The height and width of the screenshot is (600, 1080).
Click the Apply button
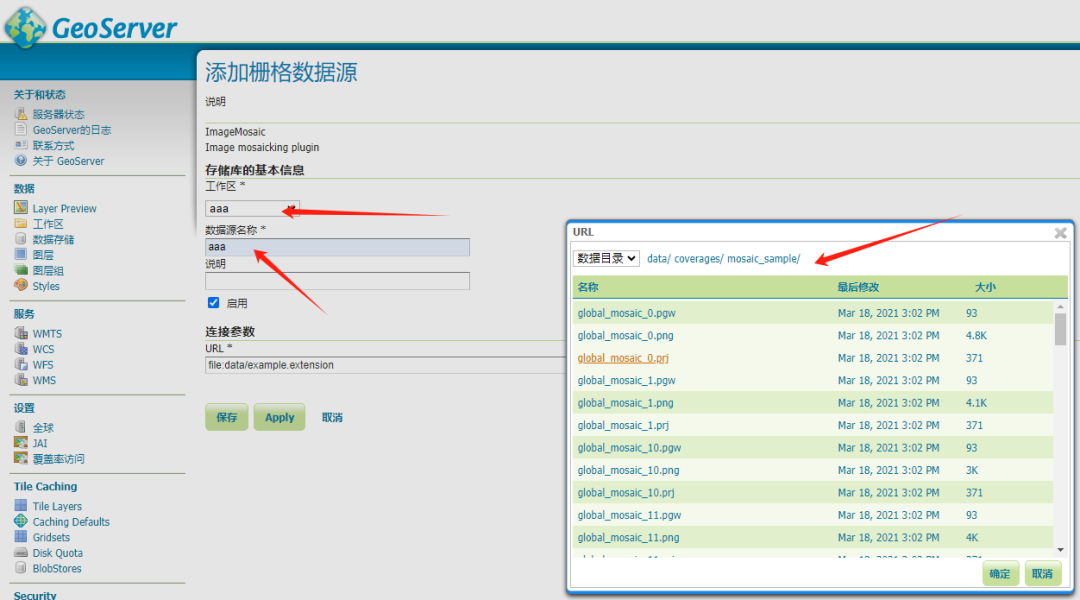[280, 417]
